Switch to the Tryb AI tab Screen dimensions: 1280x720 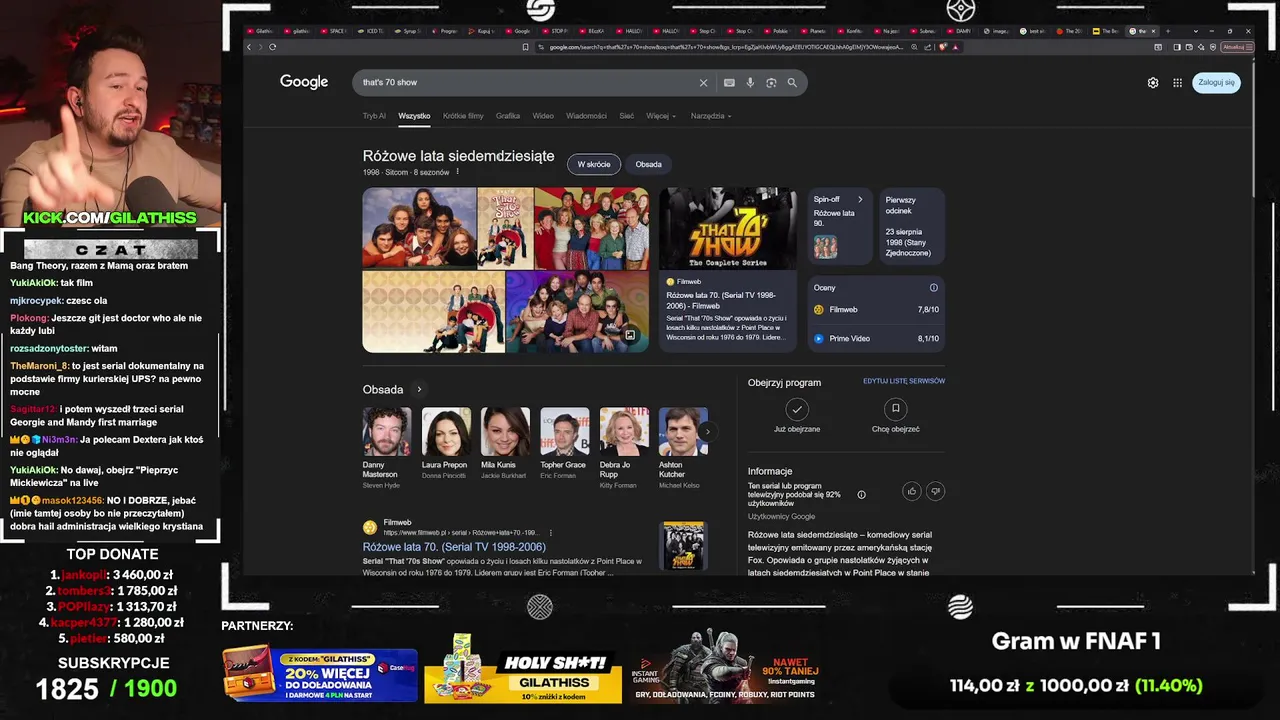point(374,116)
